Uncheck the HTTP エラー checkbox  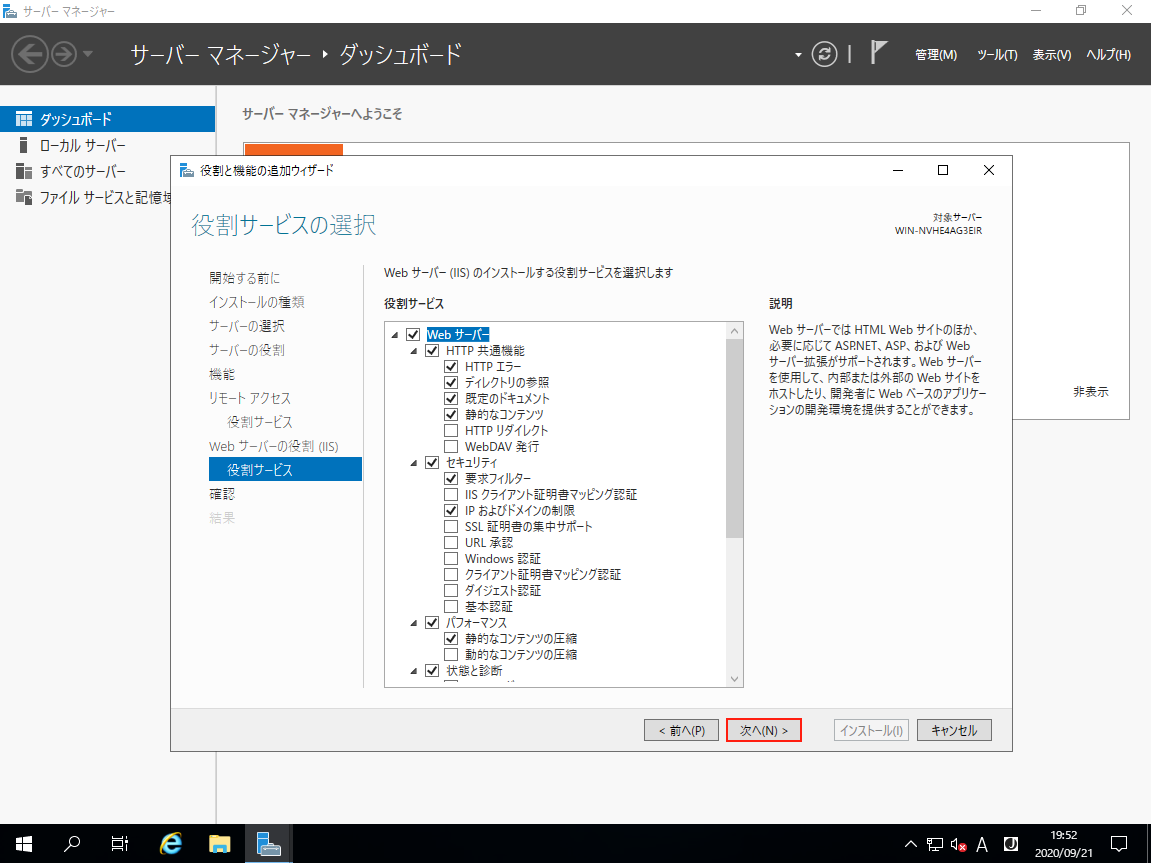pyautogui.click(x=451, y=367)
